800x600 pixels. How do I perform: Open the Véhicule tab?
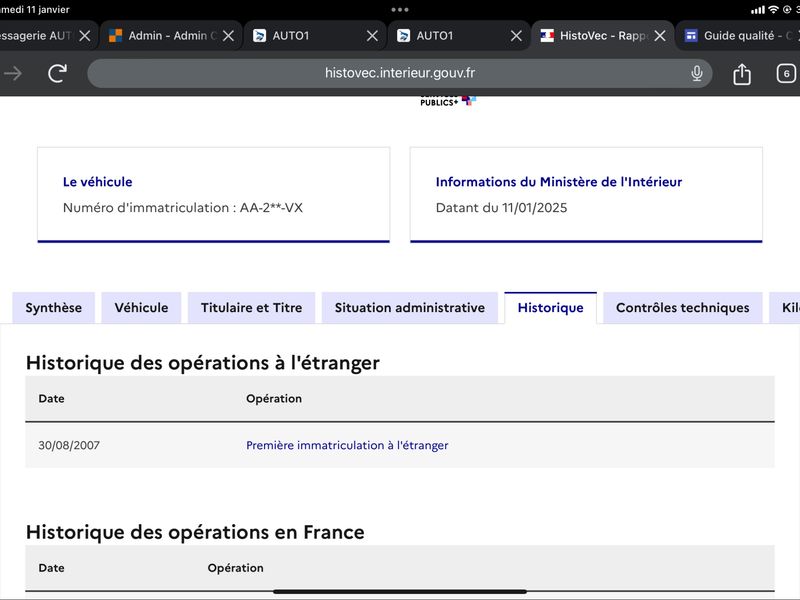pyautogui.click(x=141, y=308)
